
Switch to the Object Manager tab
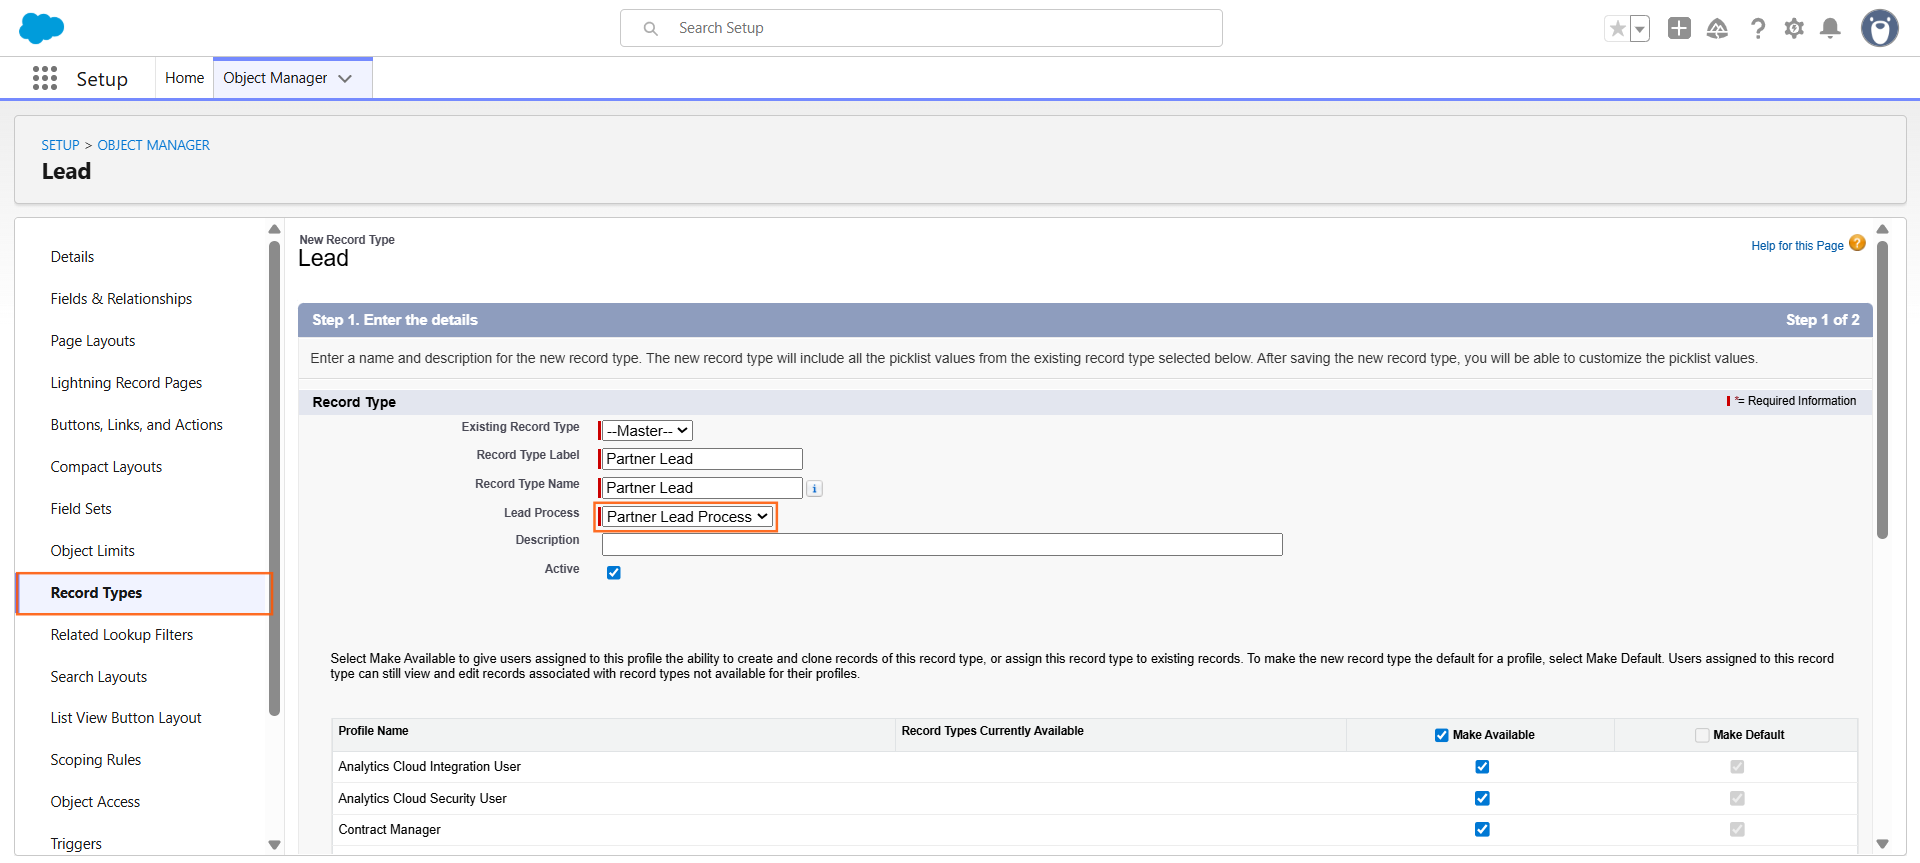pyautogui.click(x=275, y=78)
